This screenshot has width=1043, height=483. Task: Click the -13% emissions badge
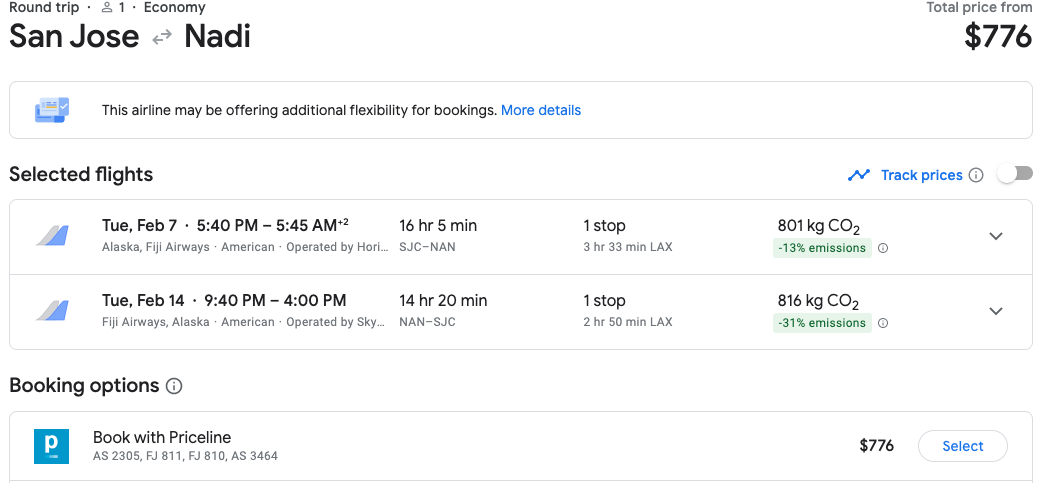pyautogui.click(x=822, y=248)
